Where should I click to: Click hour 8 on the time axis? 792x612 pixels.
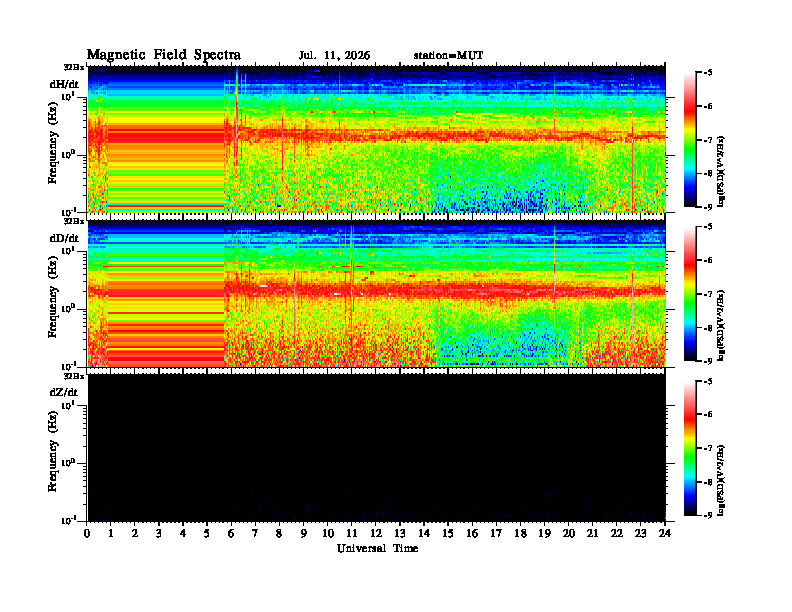pyautogui.click(x=279, y=533)
